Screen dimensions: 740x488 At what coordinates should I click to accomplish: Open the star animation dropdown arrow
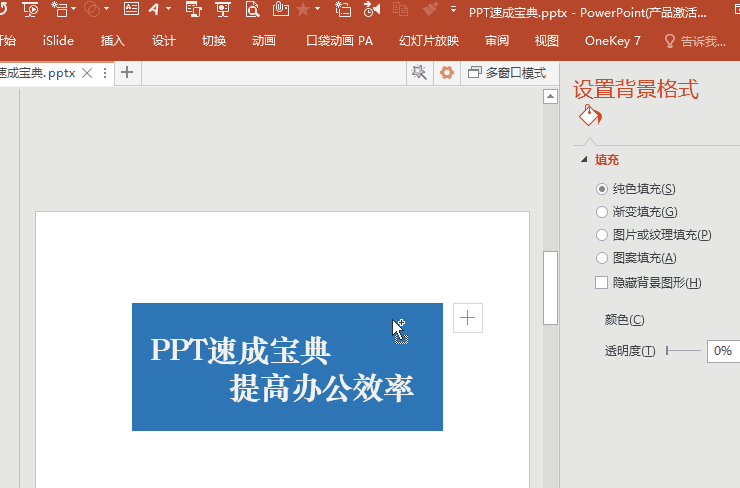tap(317, 9)
